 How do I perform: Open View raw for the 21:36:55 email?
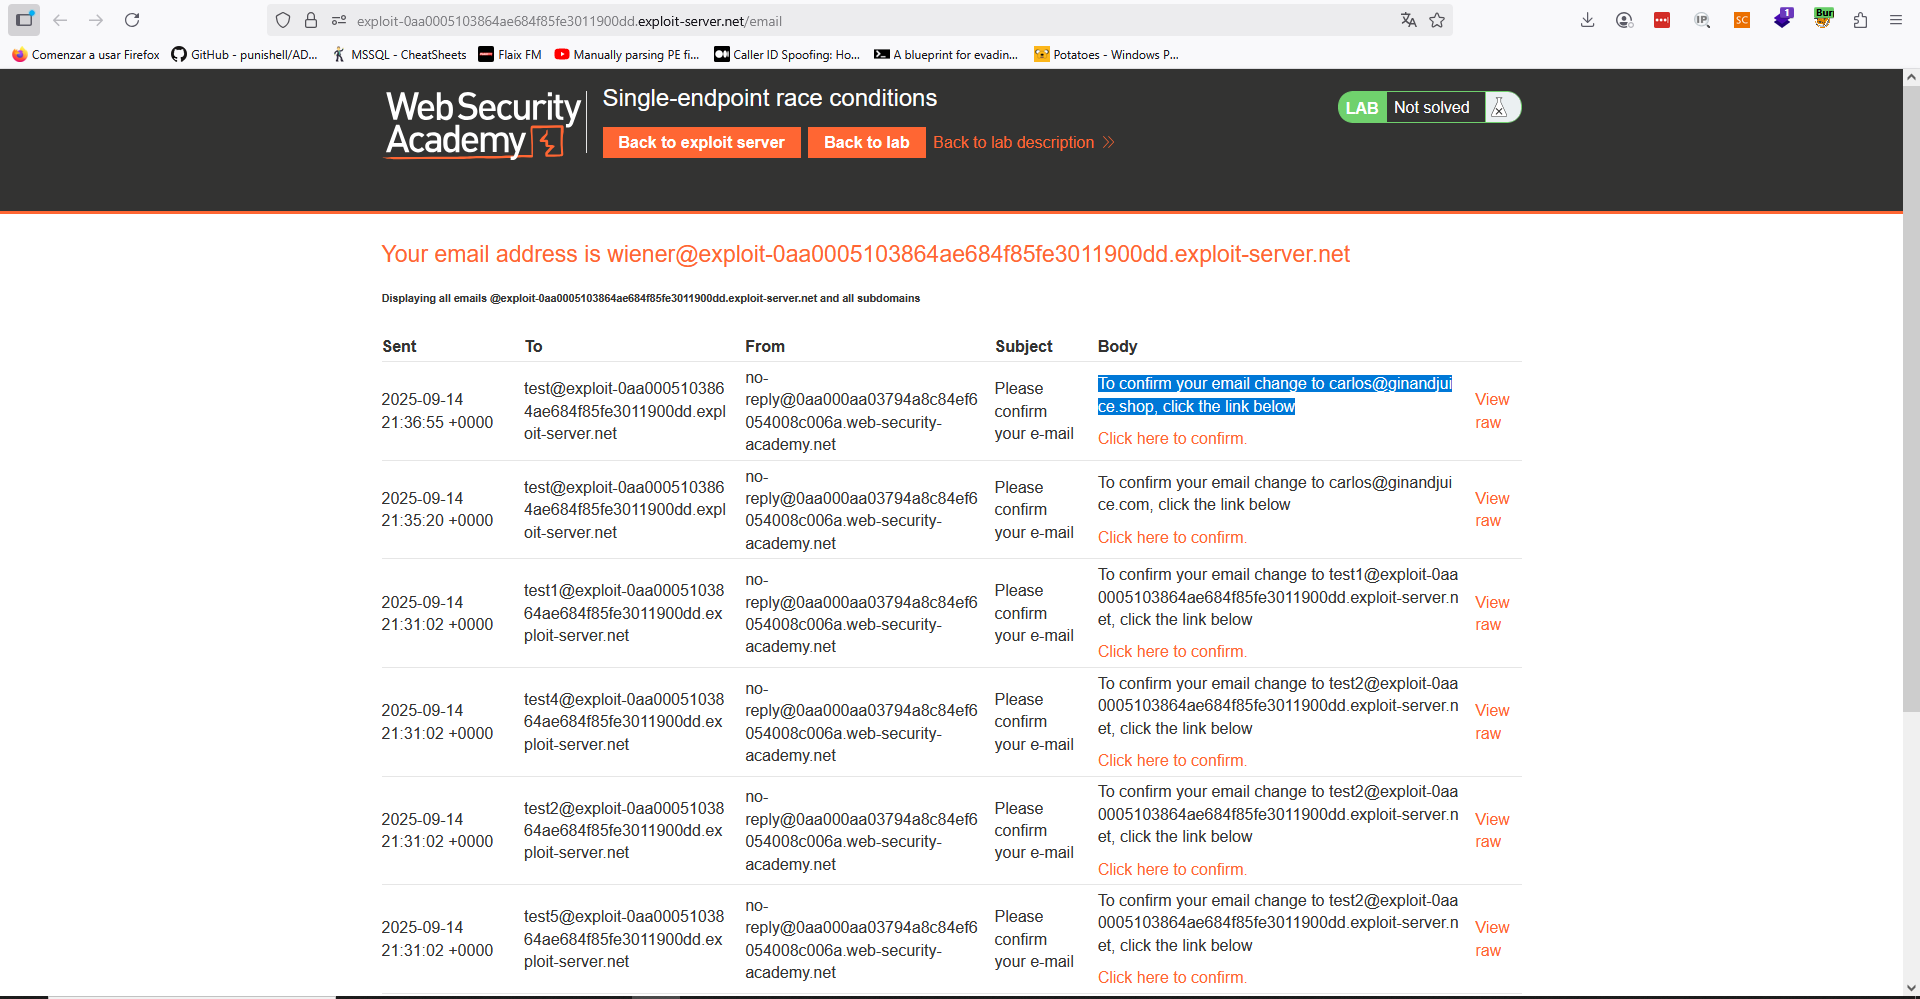1491,411
